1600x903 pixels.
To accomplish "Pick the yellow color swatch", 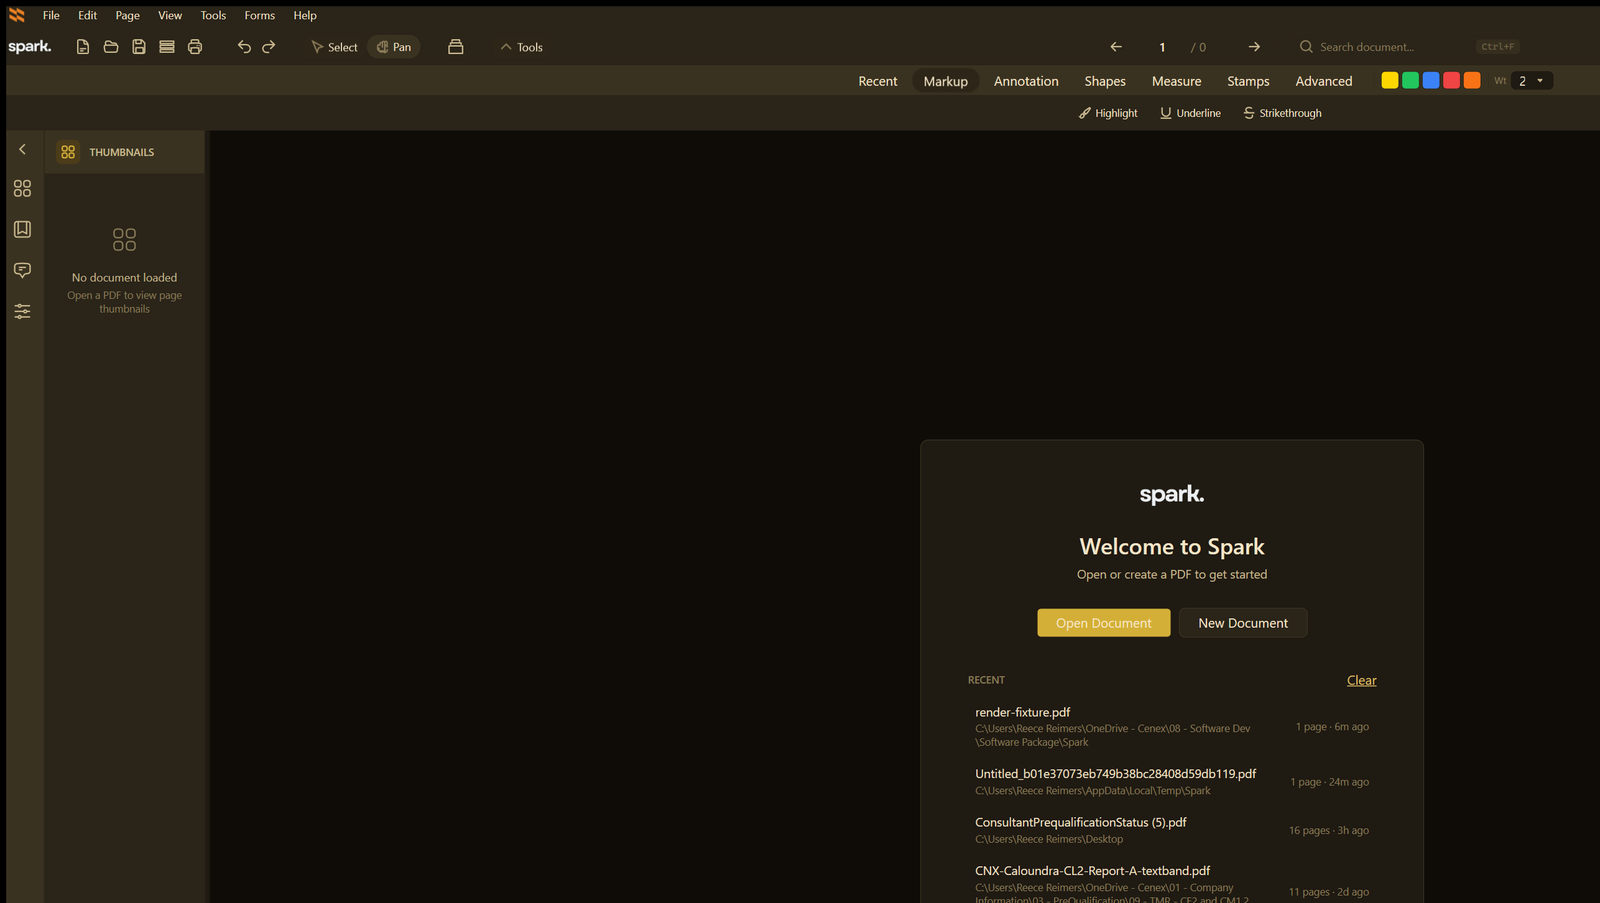I will point(1390,81).
